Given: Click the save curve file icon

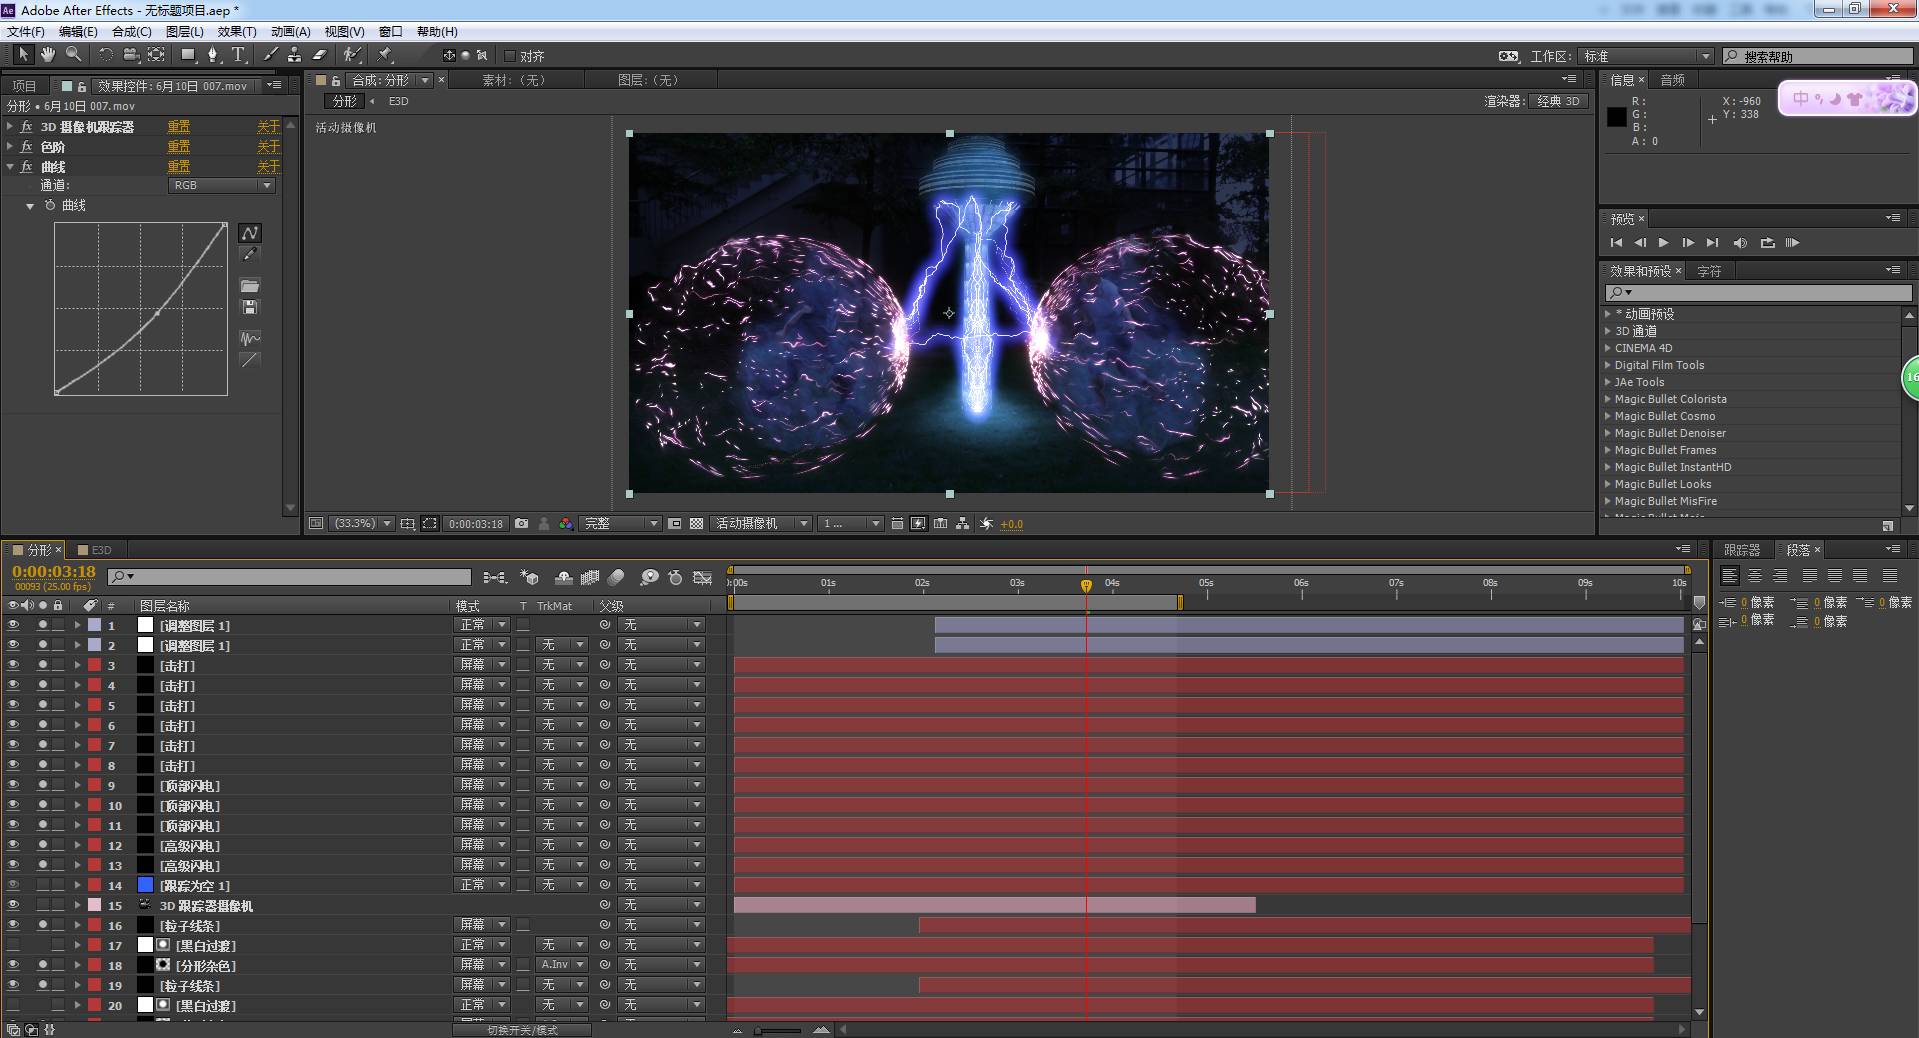Looking at the screenshot, I should 250,308.
